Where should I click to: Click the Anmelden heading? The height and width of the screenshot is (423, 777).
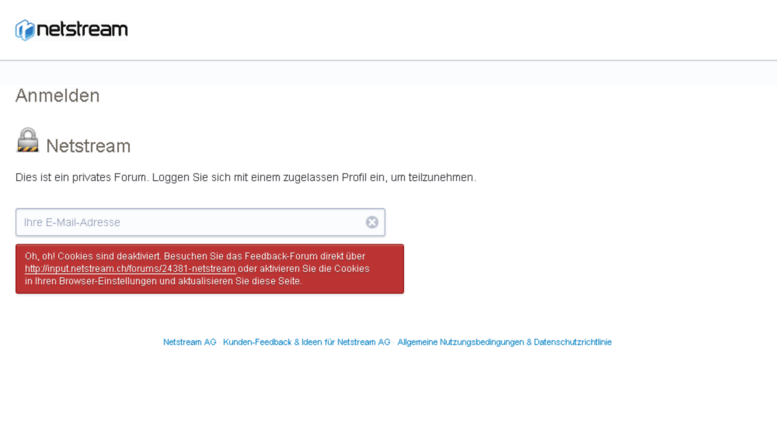[57, 96]
